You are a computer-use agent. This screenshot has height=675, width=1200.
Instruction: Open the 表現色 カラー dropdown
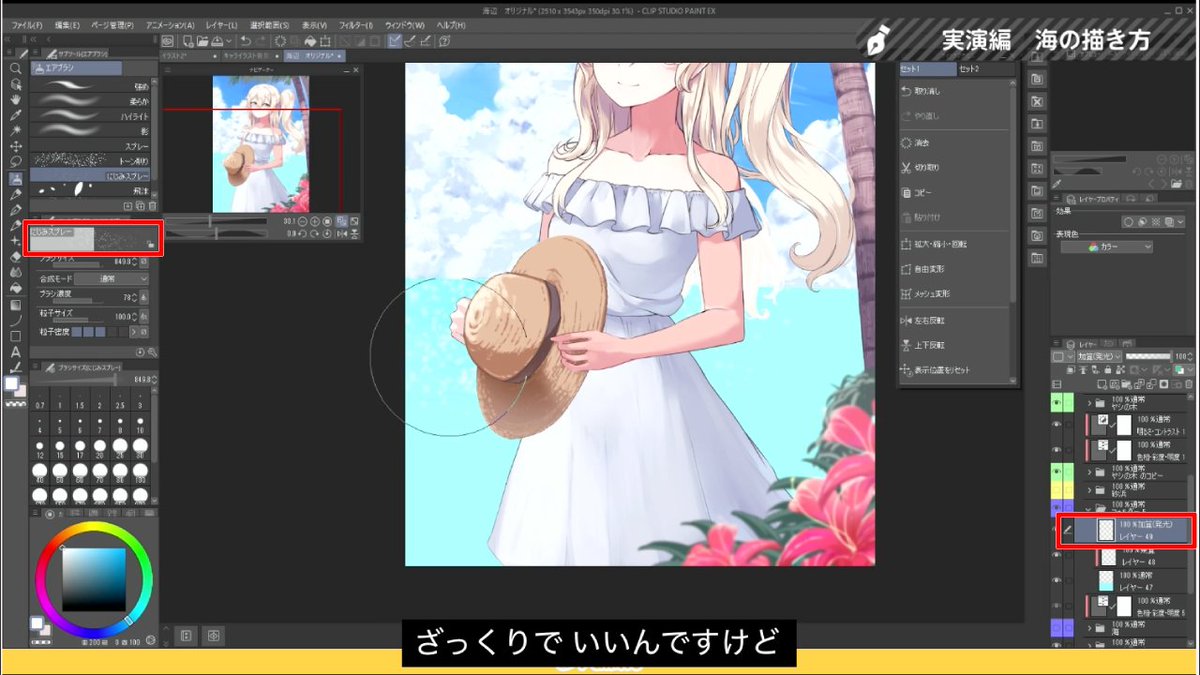[1107, 246]
